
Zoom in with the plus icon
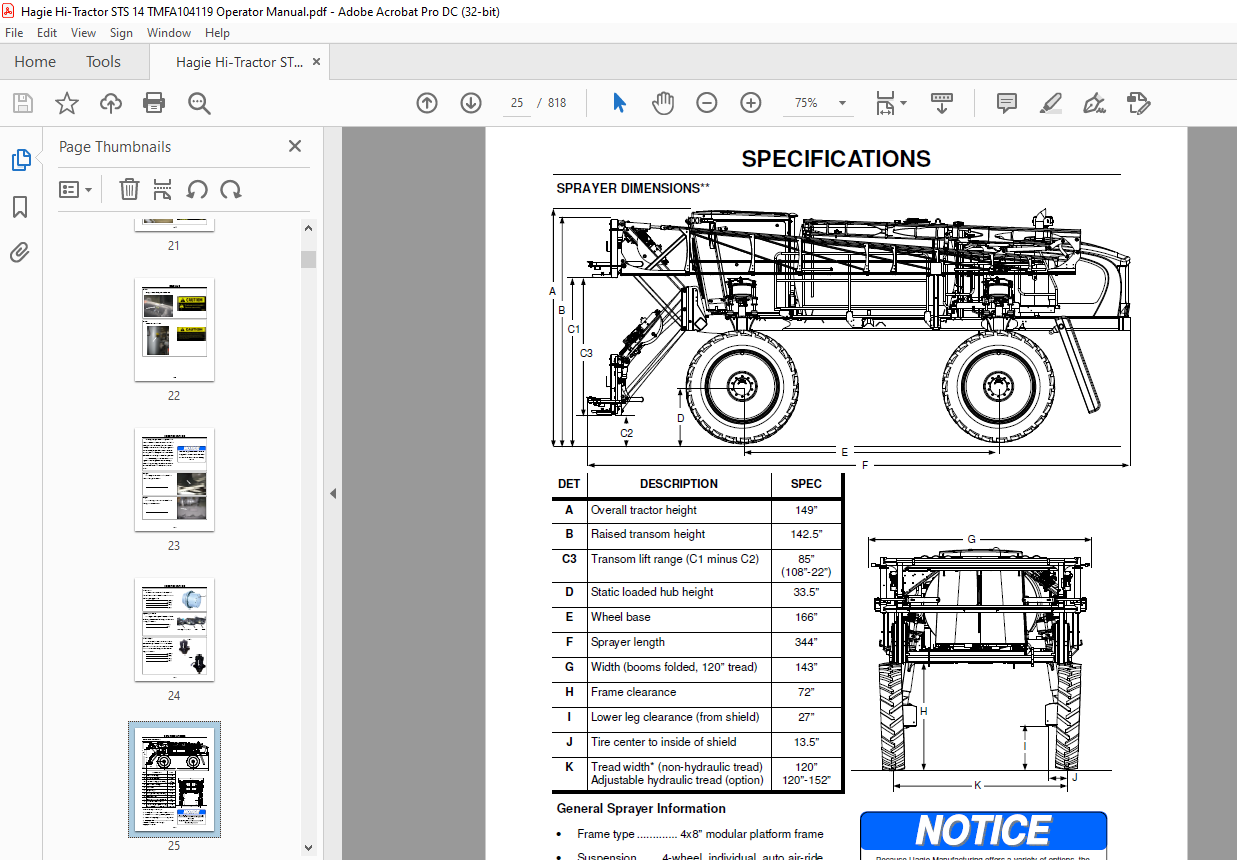751,103
